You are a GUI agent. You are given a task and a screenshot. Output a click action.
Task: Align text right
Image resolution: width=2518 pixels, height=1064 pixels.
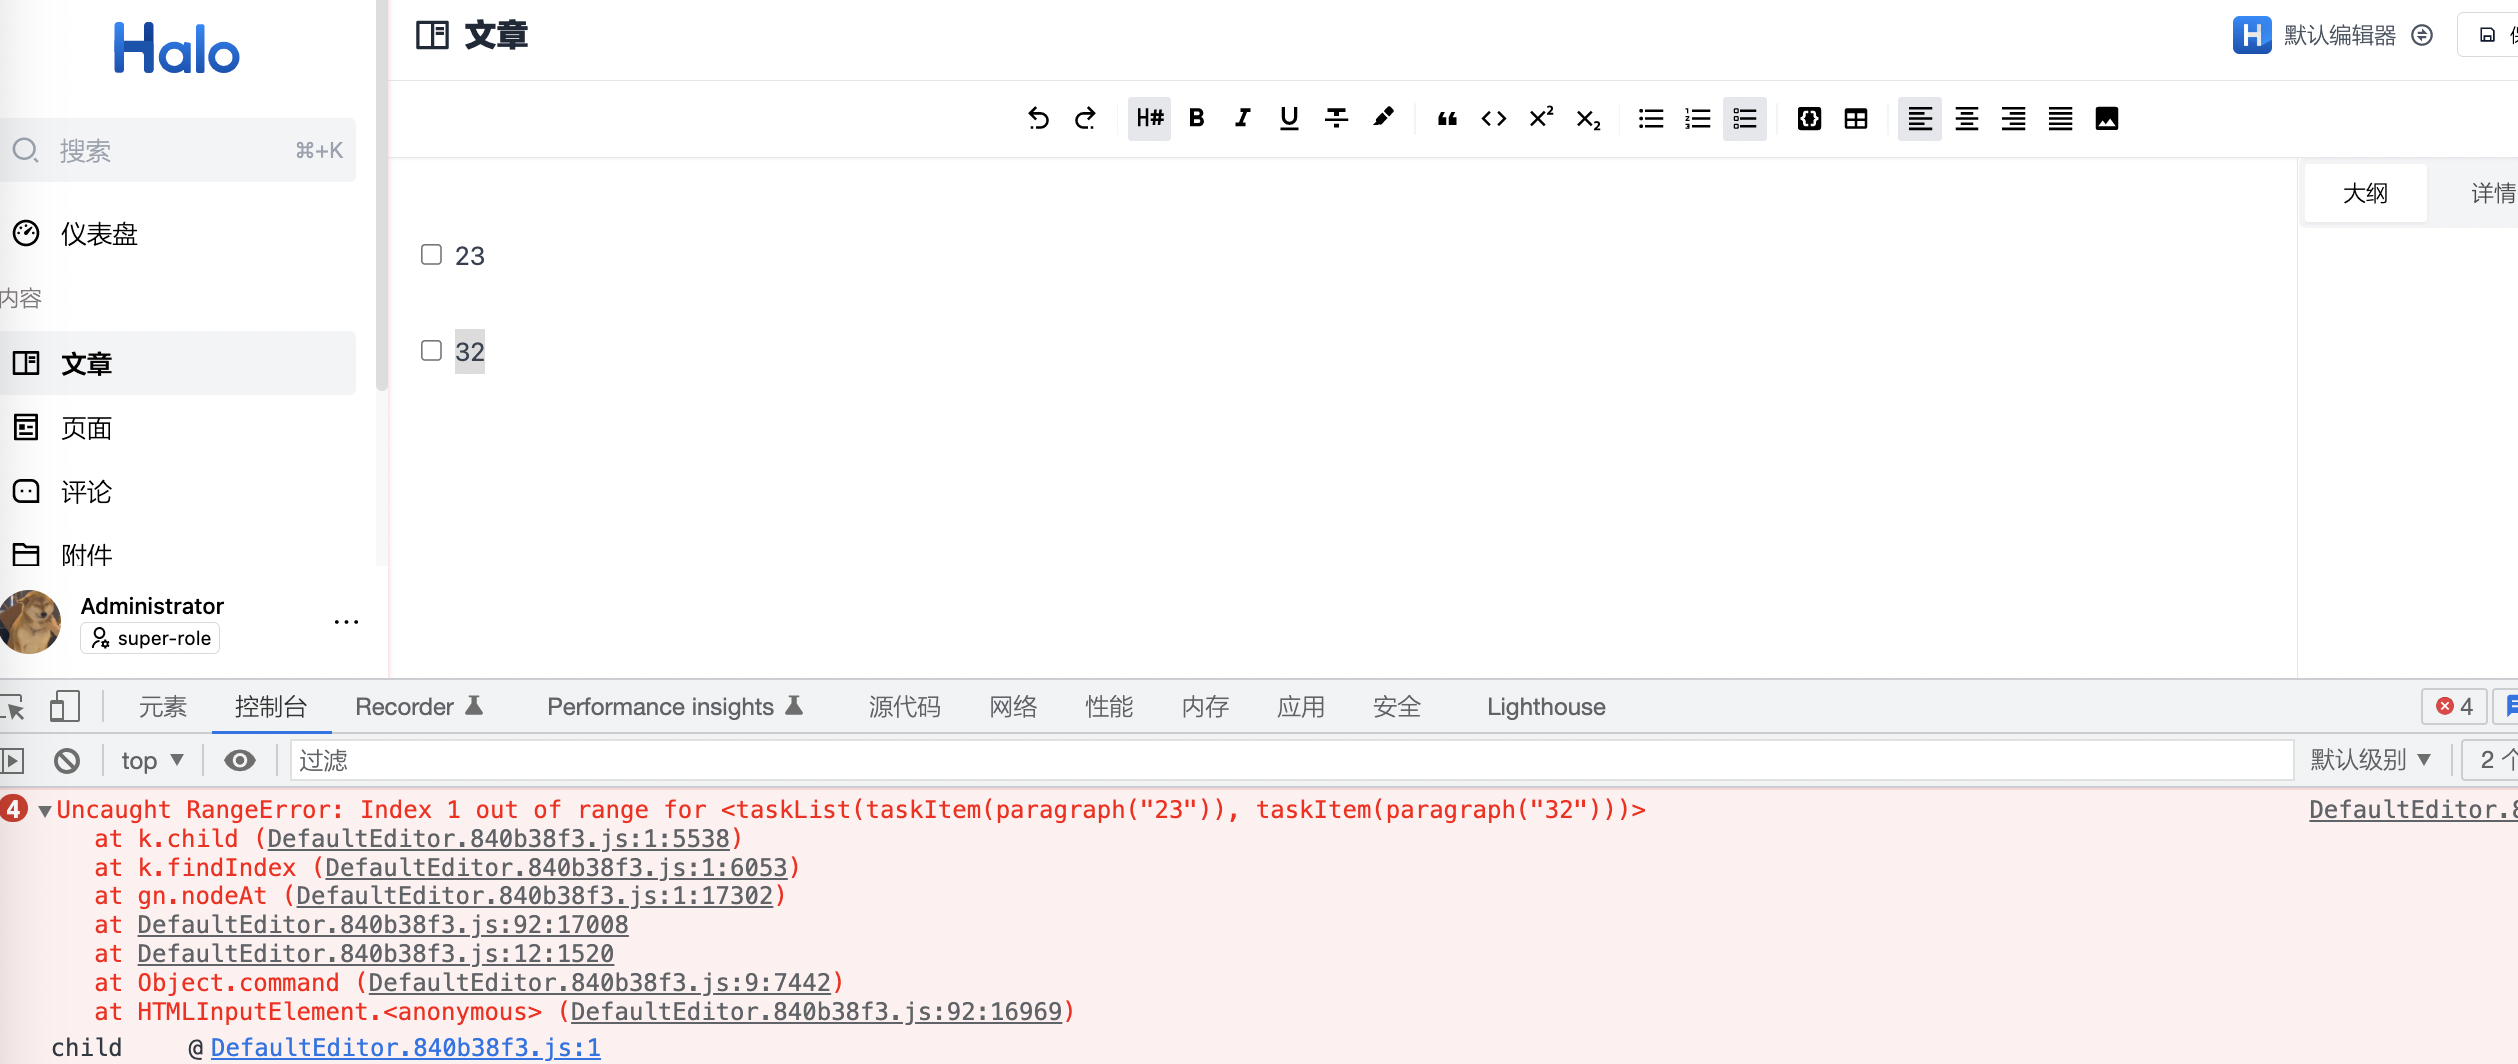pos(2014,119)
